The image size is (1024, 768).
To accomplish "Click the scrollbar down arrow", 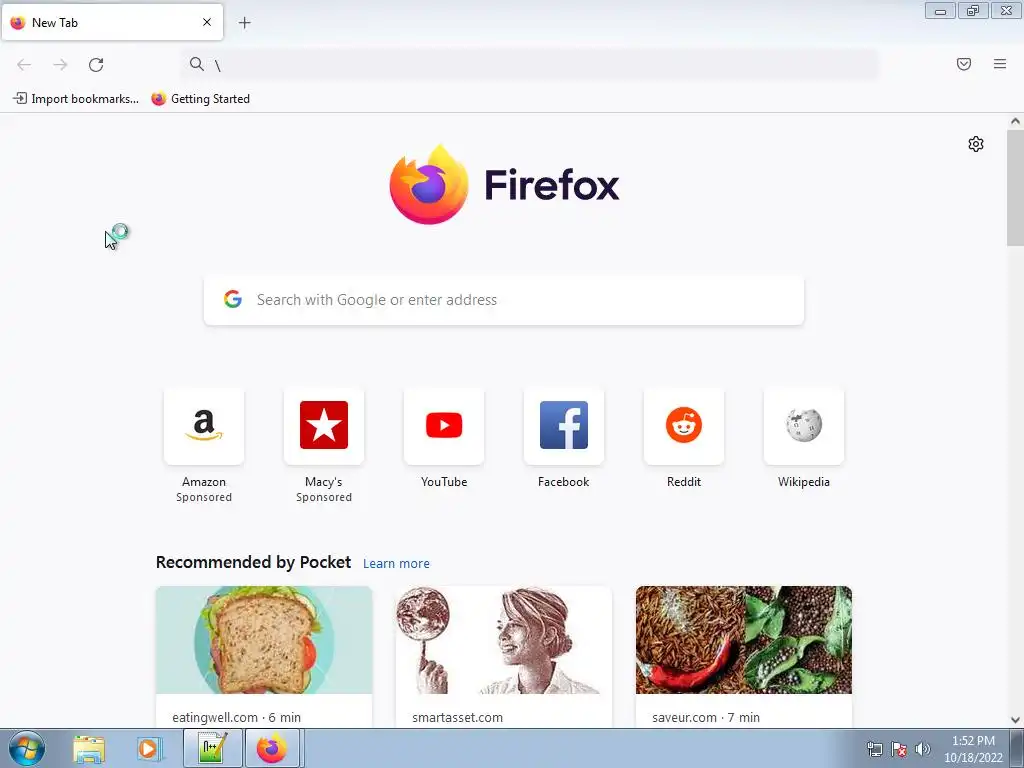I will point(1015,720).
